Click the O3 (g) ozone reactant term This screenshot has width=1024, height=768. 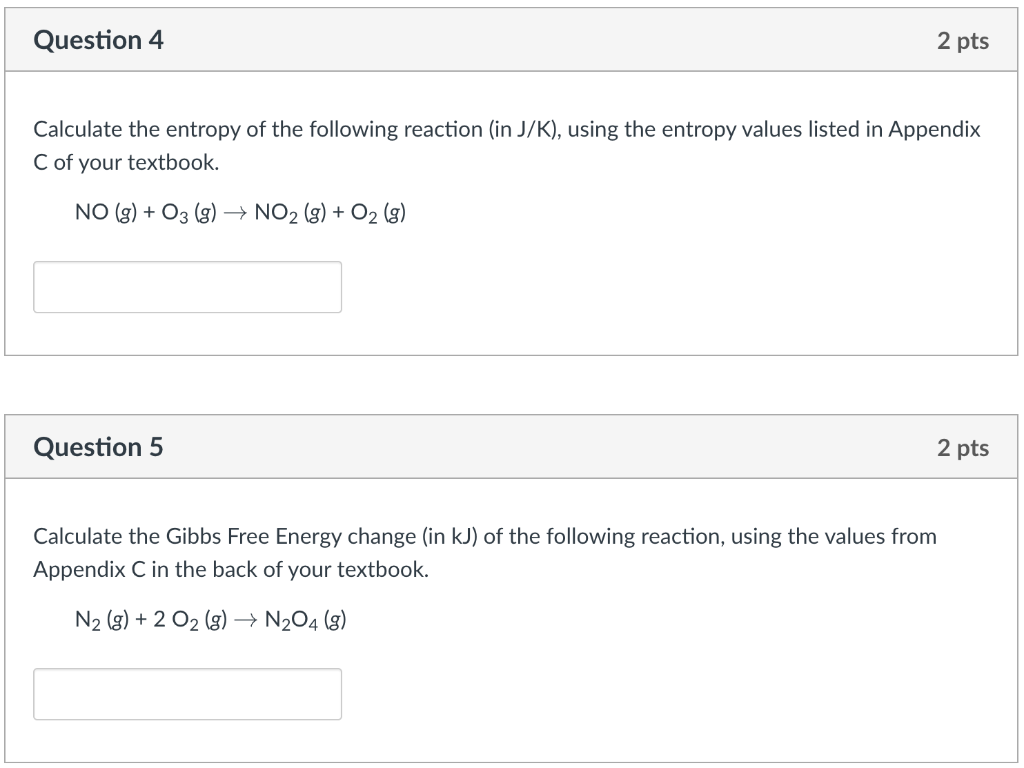[x=189, y=213]
